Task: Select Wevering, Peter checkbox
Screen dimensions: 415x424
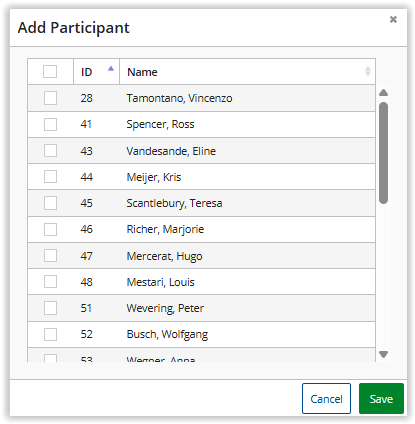Action: point(50,308)
